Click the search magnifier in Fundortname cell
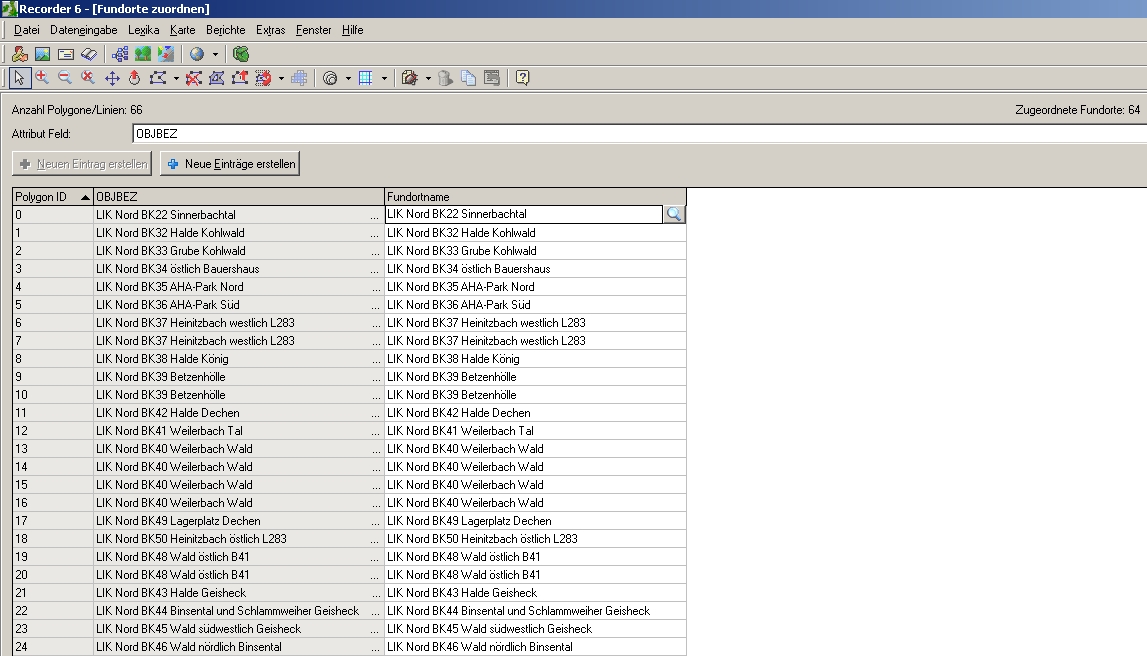1147x656 pixels. click(x=674, y=214)
